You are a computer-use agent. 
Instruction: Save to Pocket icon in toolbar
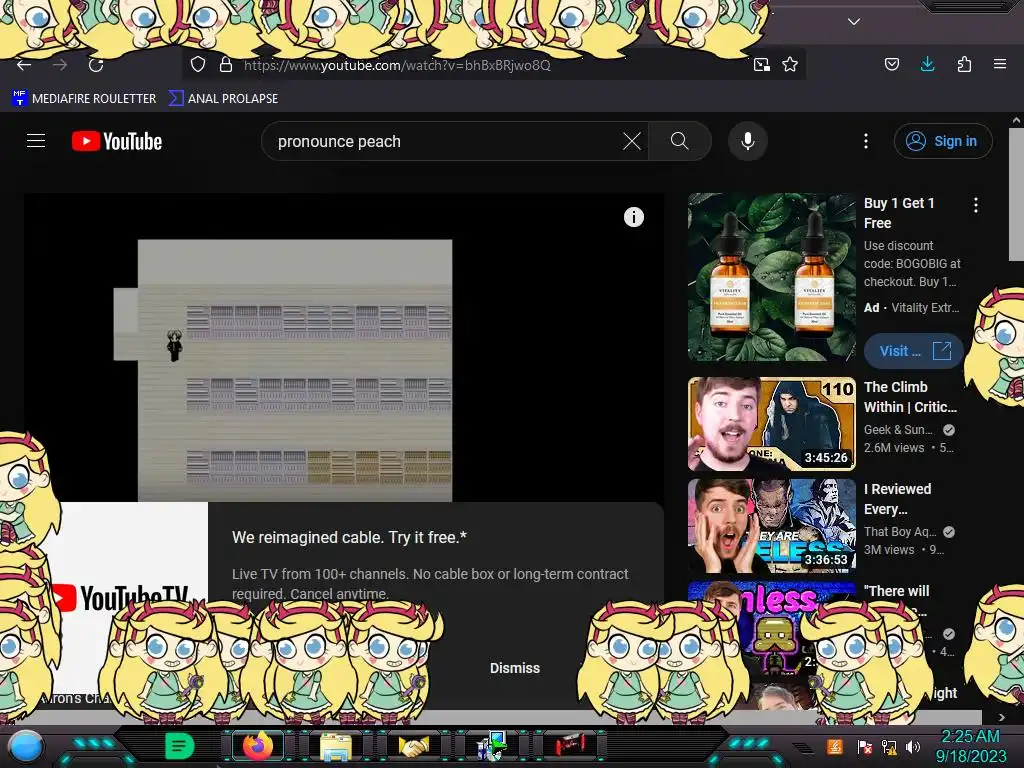coord(891,64)
